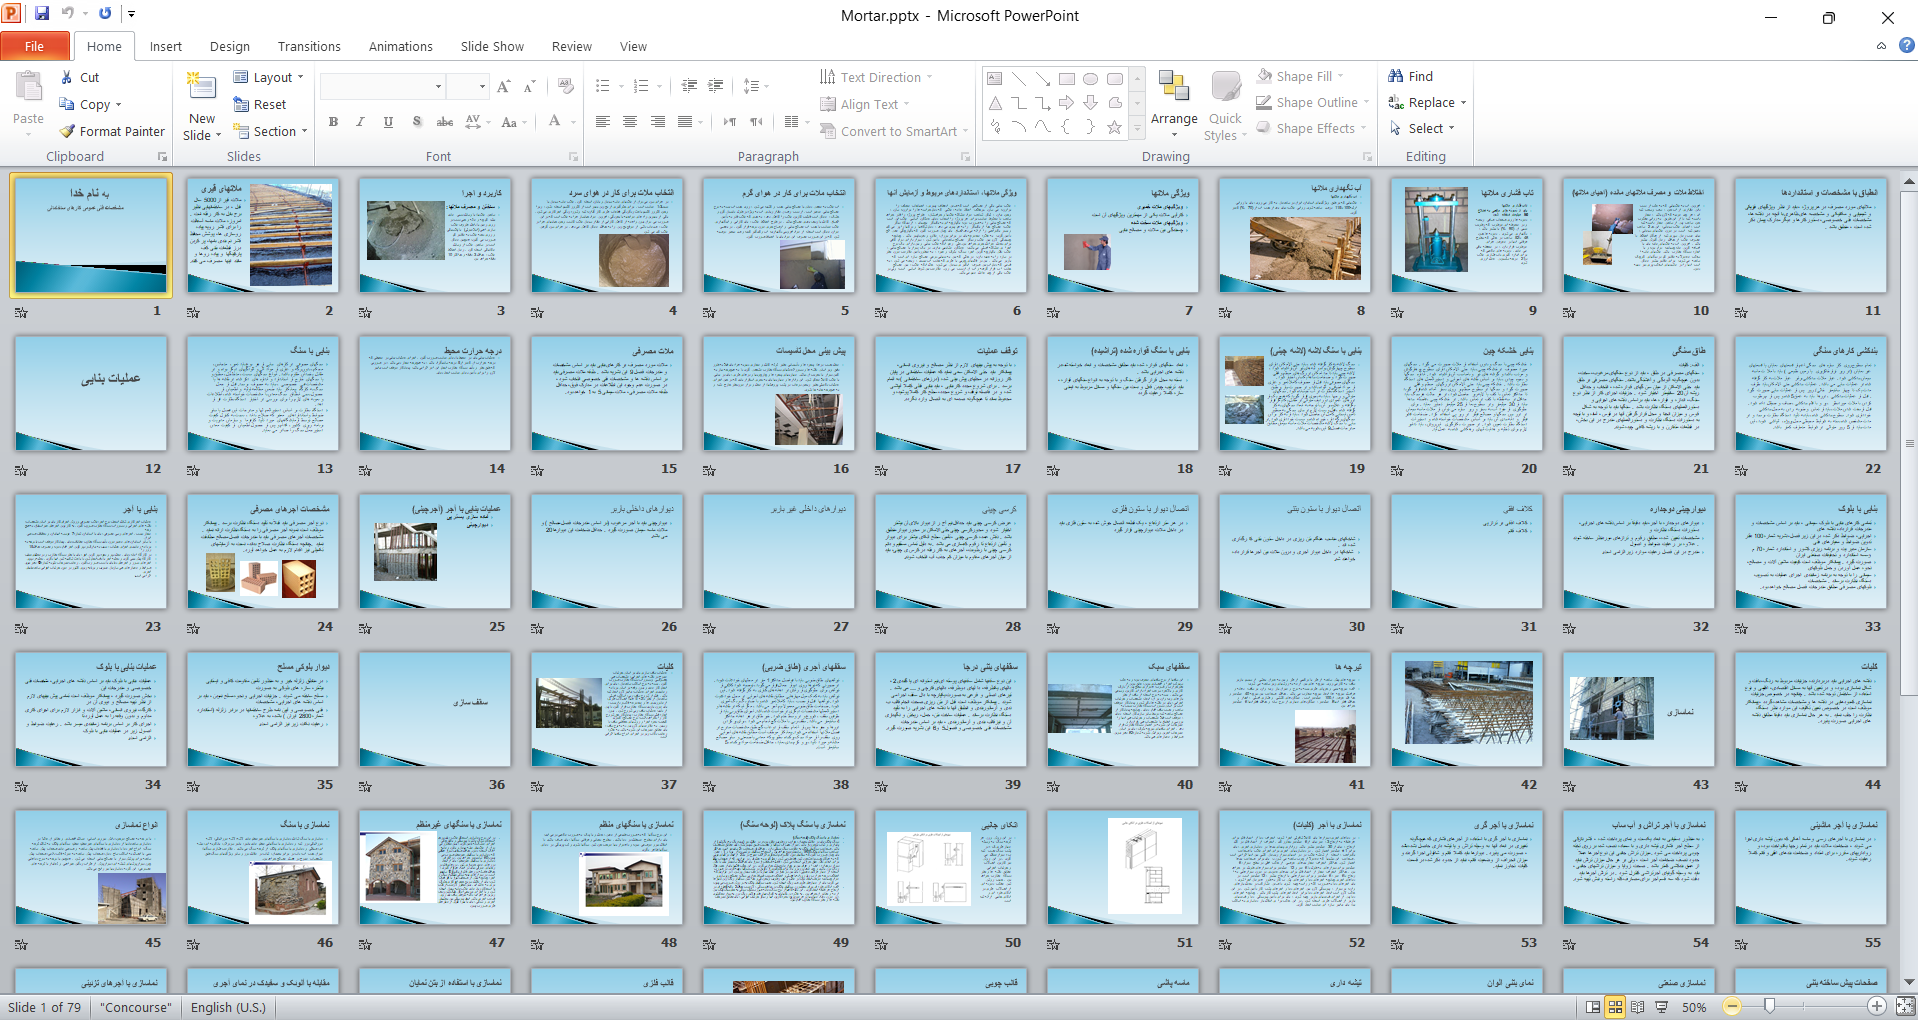Toggle Italic formatting

pyautogui.click(x=360, y=122)
